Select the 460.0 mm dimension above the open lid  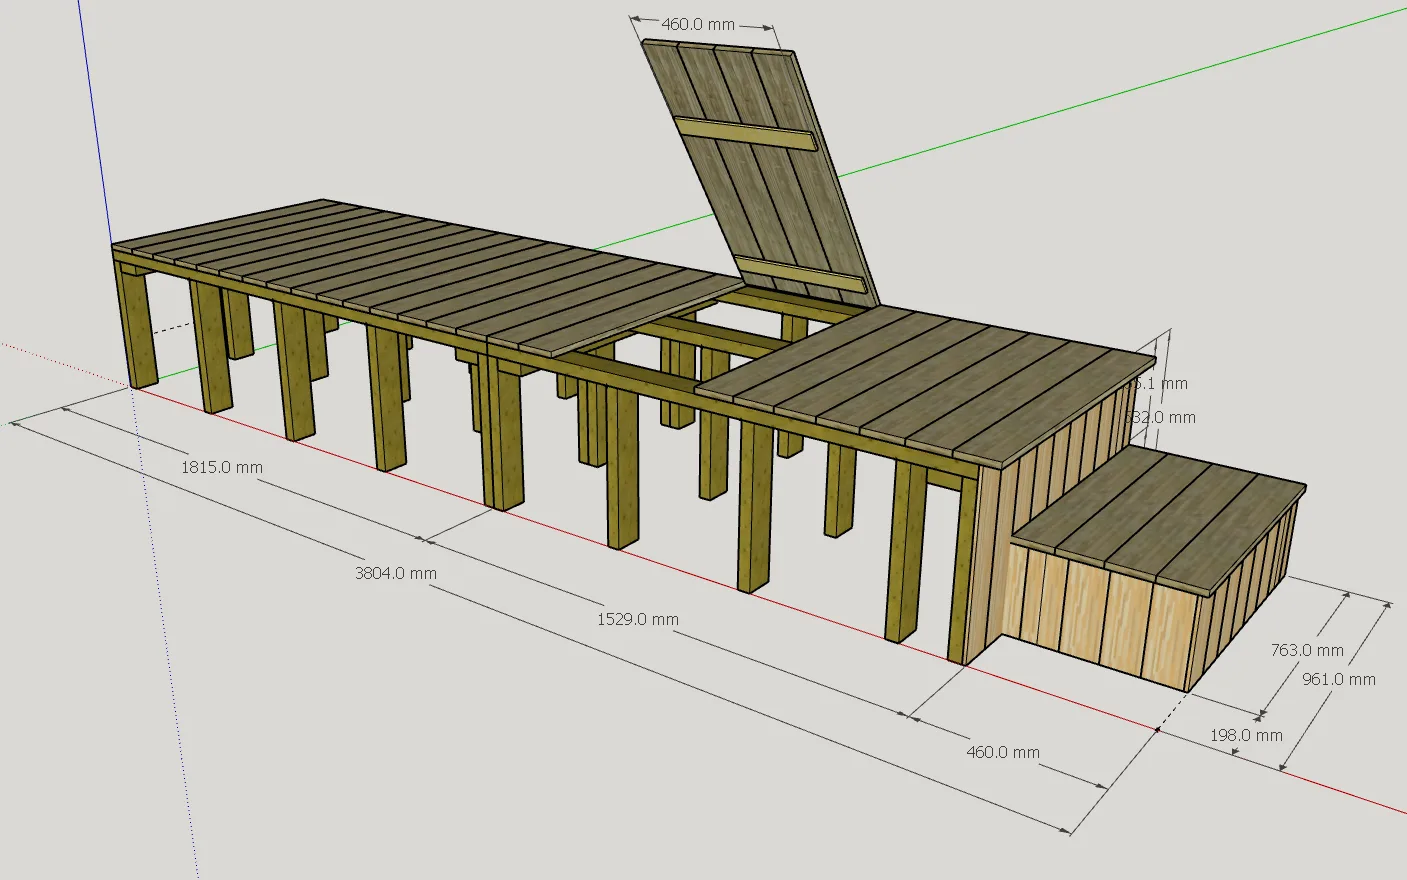pyautogui.click(x=698, y=23)
